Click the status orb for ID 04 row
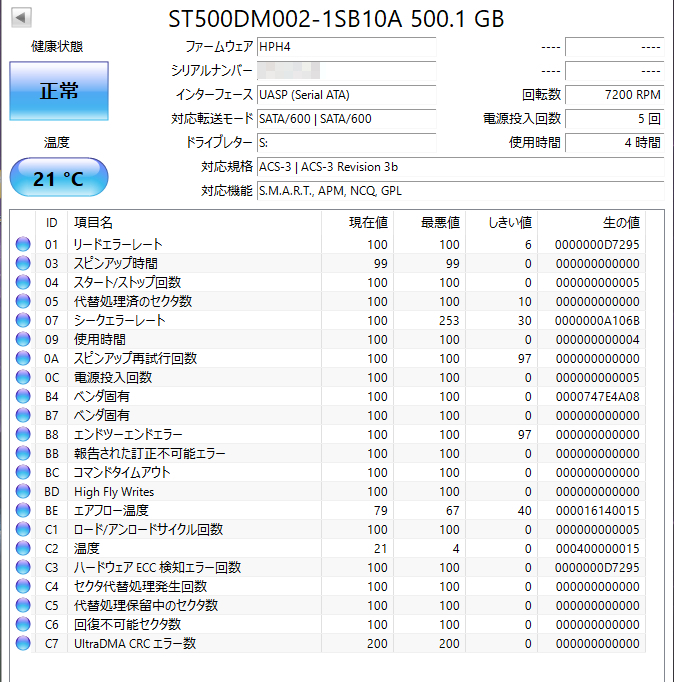This screenshot has width=674, height=682. coord(23,282)
